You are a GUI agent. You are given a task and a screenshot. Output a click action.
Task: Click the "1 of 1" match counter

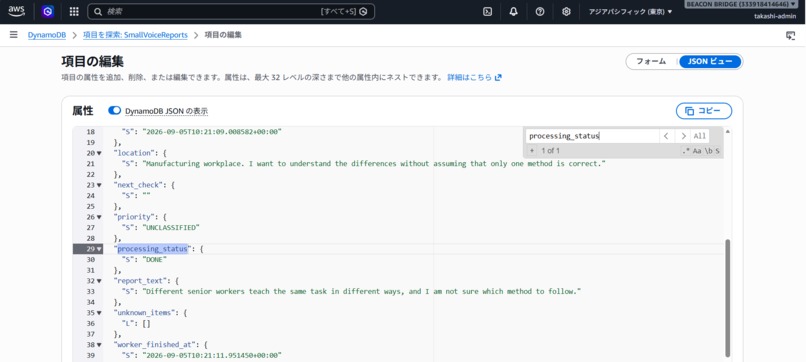550,151
